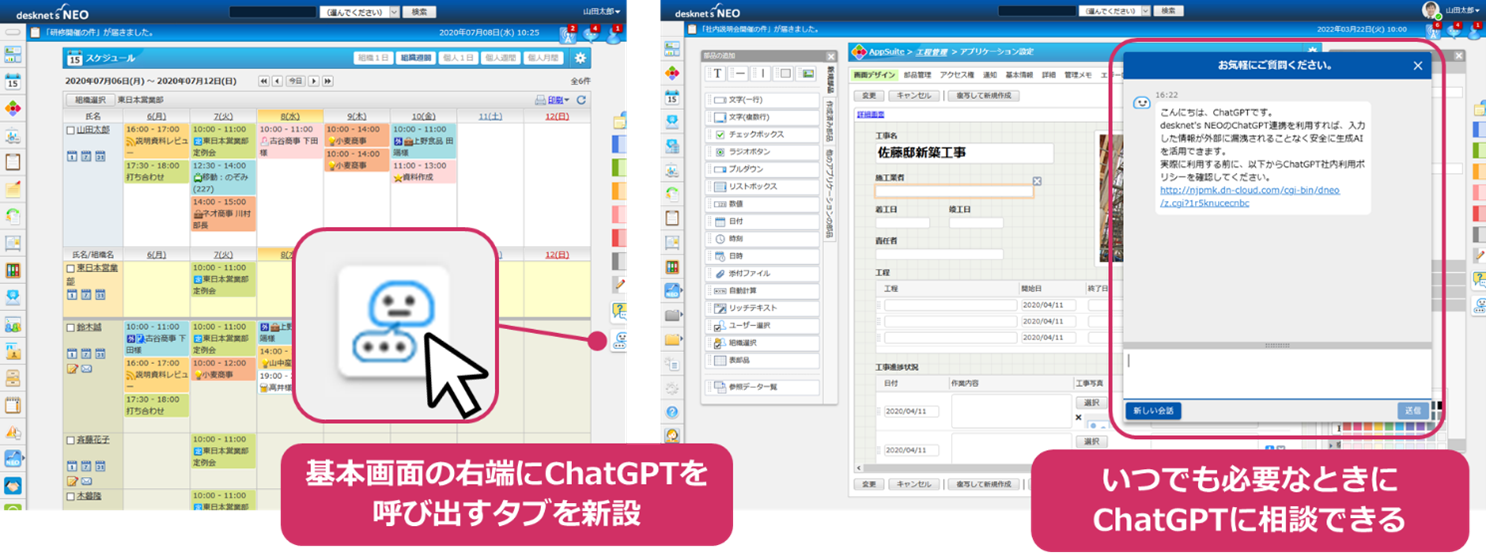Add 表部品 part from parts list
Screen dimensions: 1486x560
pos(762,360)
